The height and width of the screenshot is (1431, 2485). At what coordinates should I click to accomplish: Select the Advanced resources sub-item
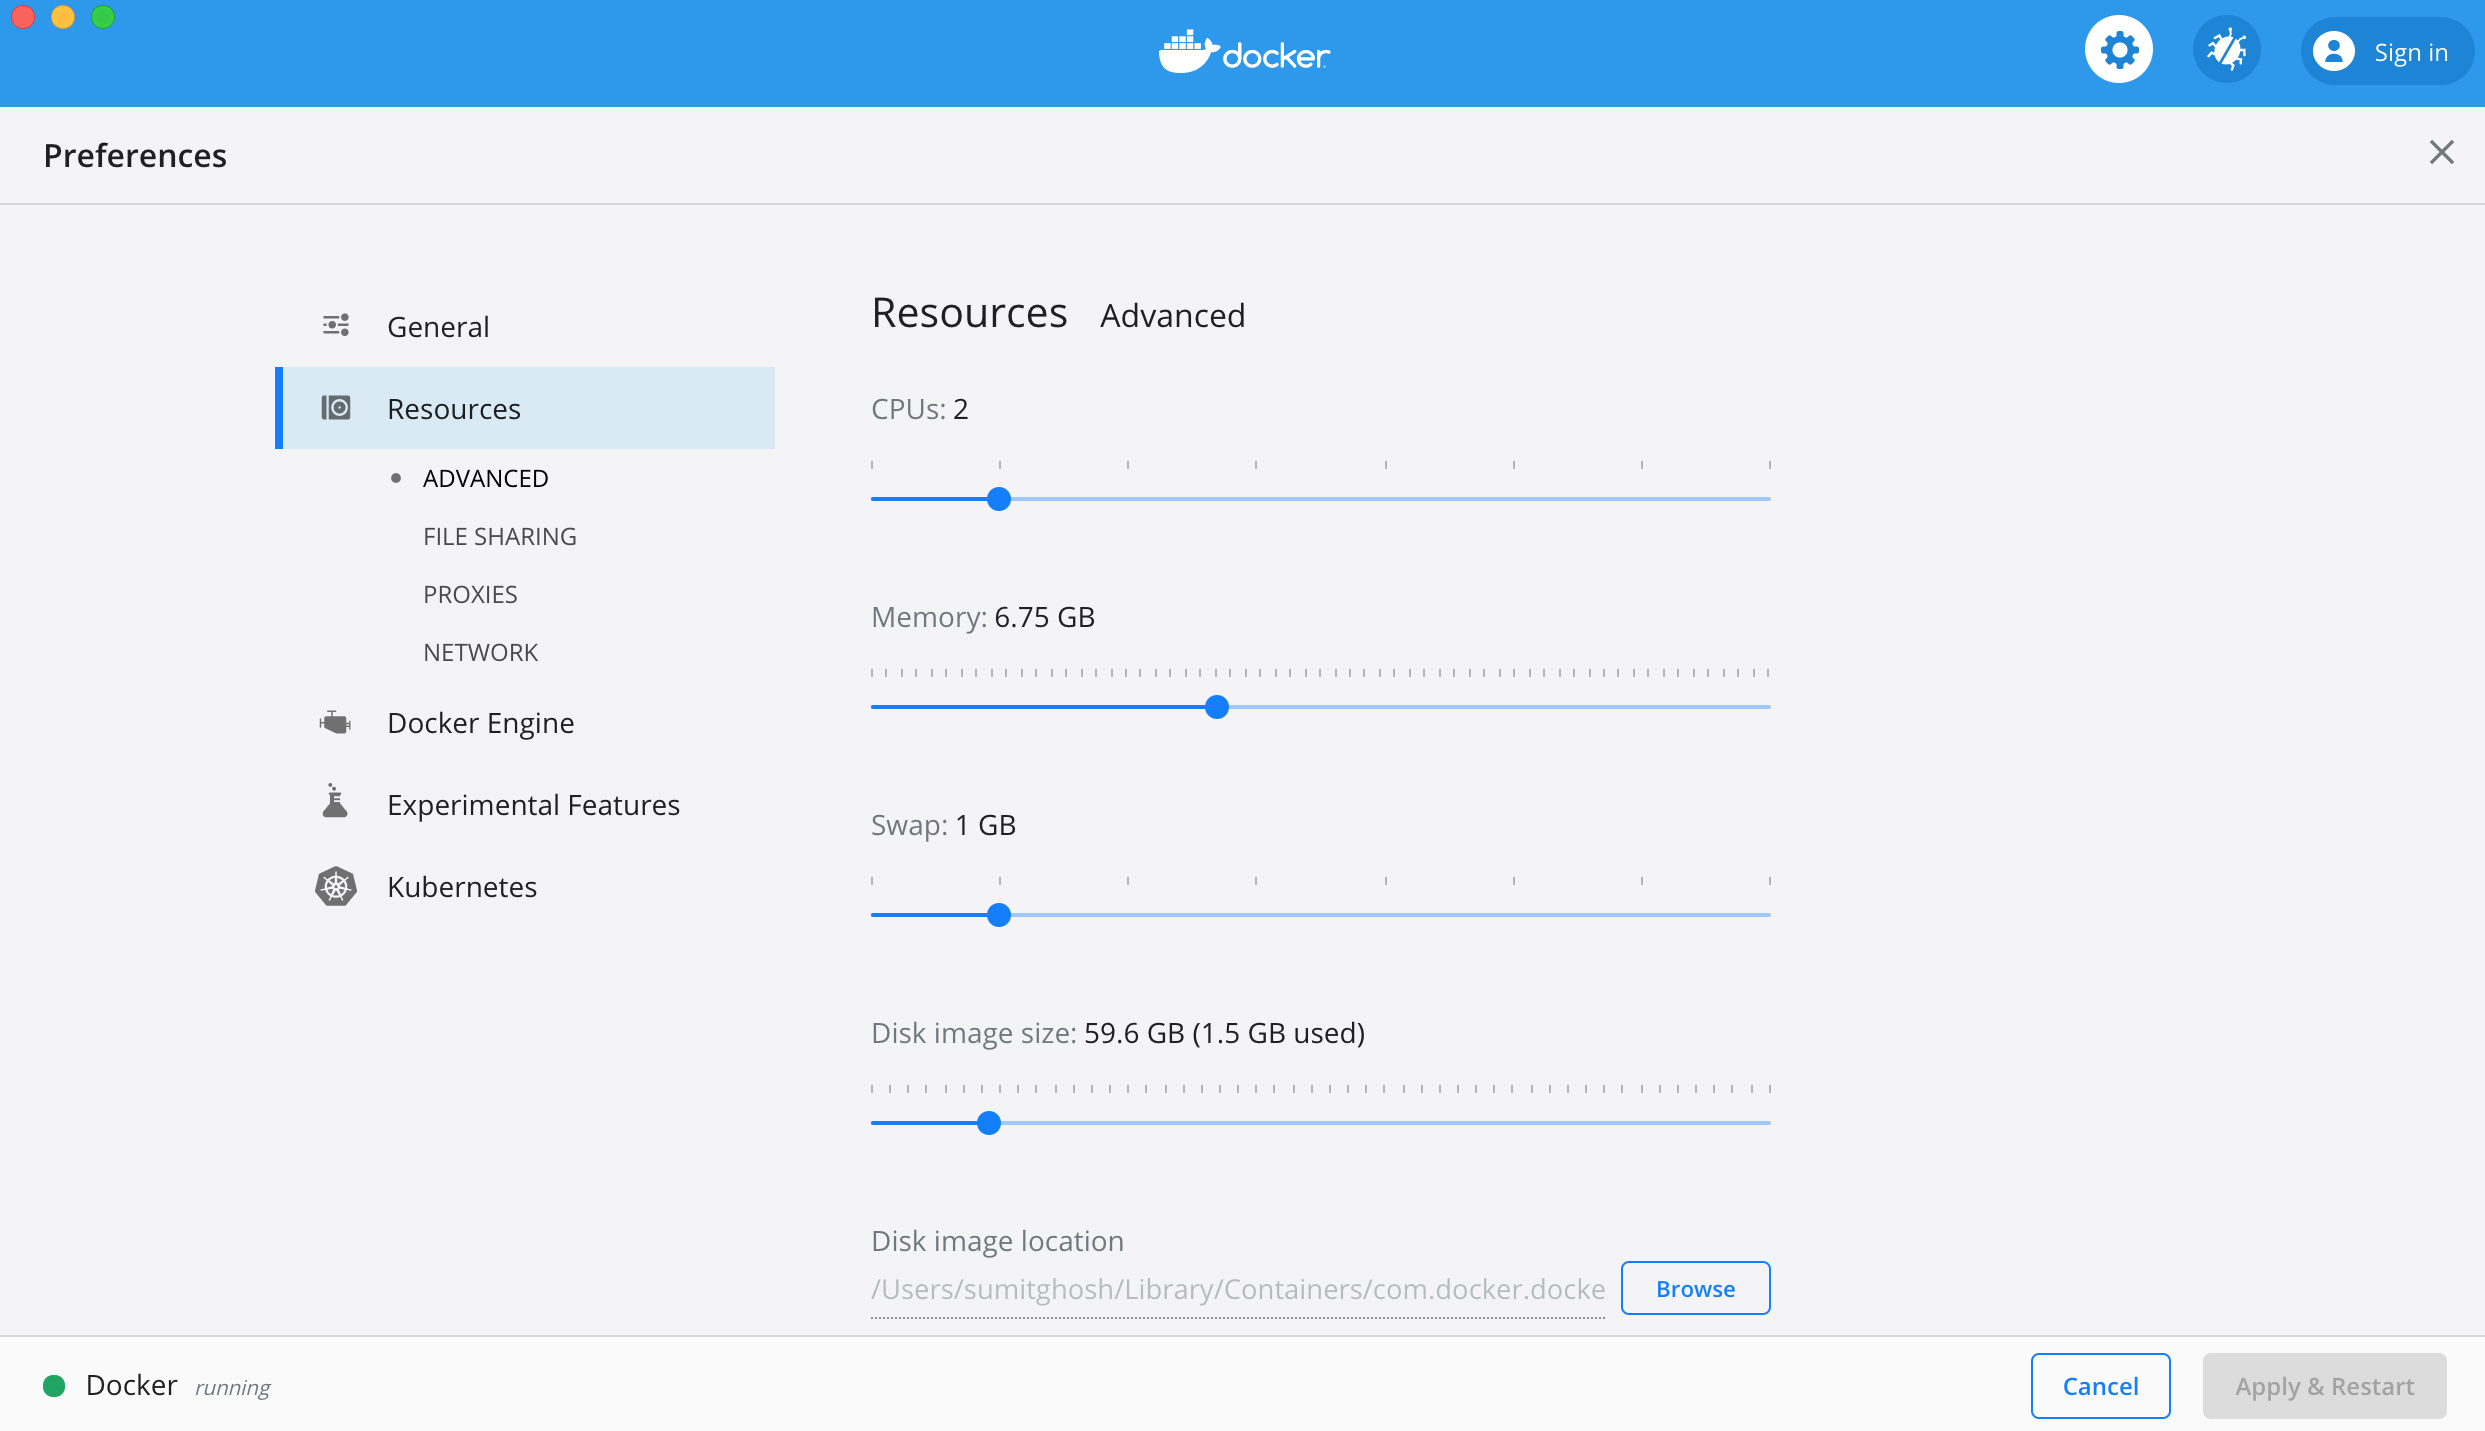tap(485, 479)
